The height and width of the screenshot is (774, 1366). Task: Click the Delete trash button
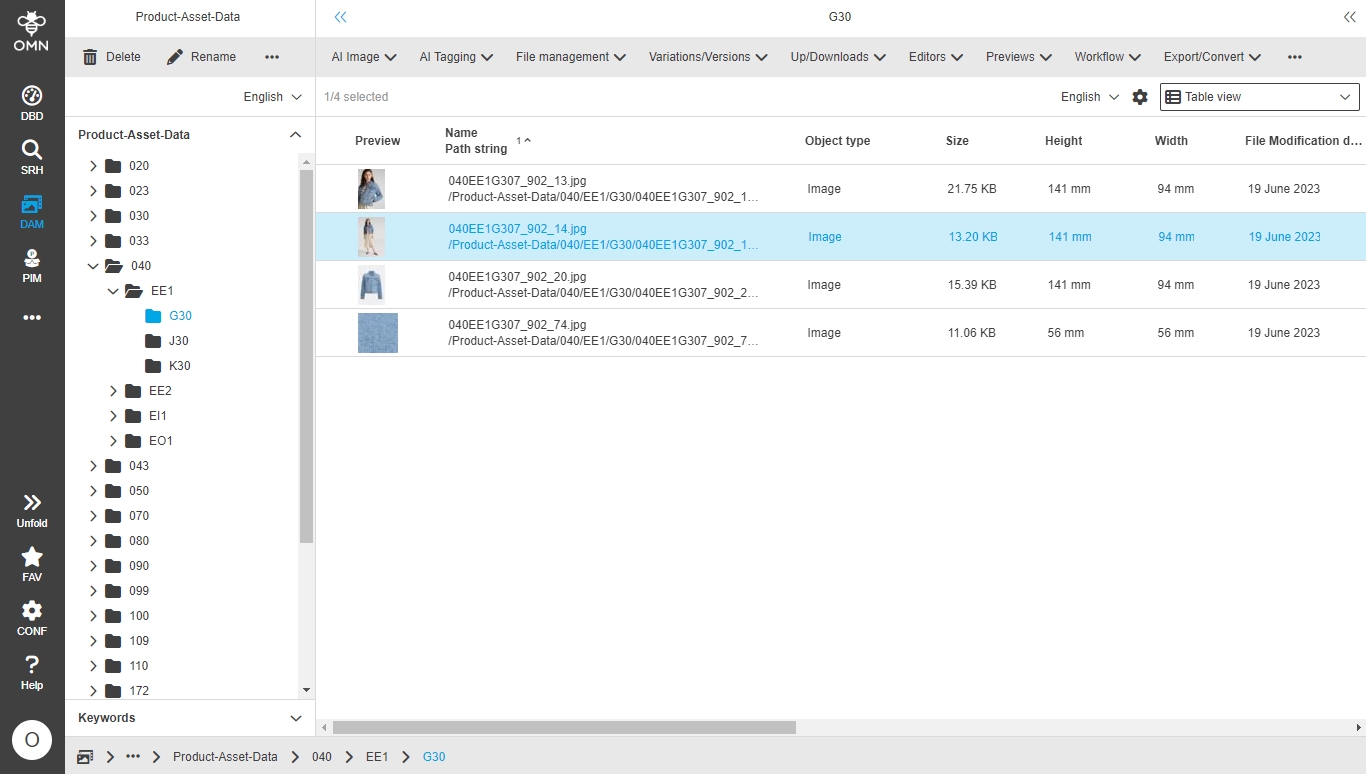(111, 57)
